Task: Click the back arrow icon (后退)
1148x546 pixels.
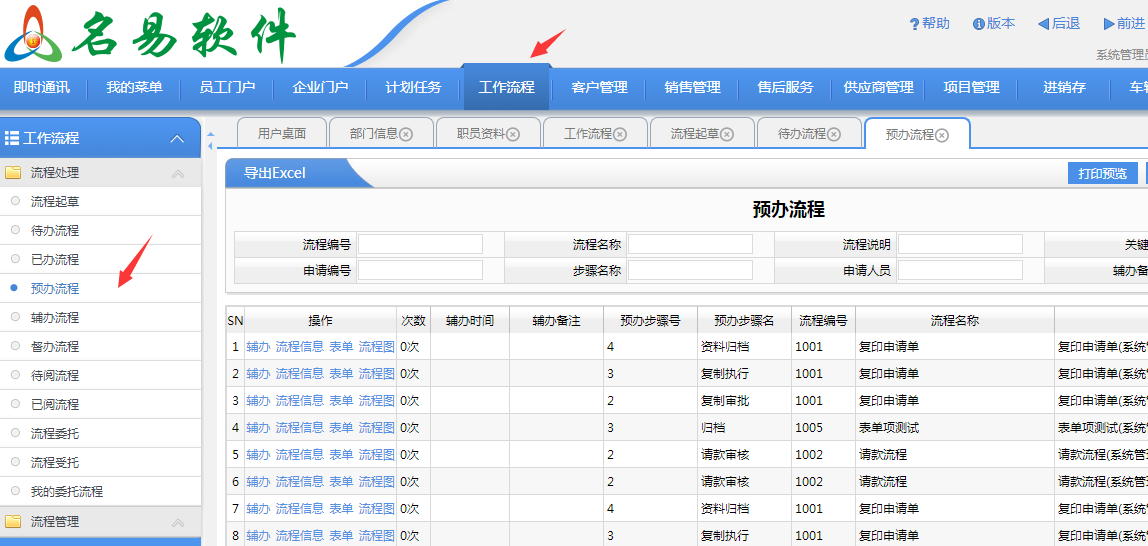Action: [1043, 24]
